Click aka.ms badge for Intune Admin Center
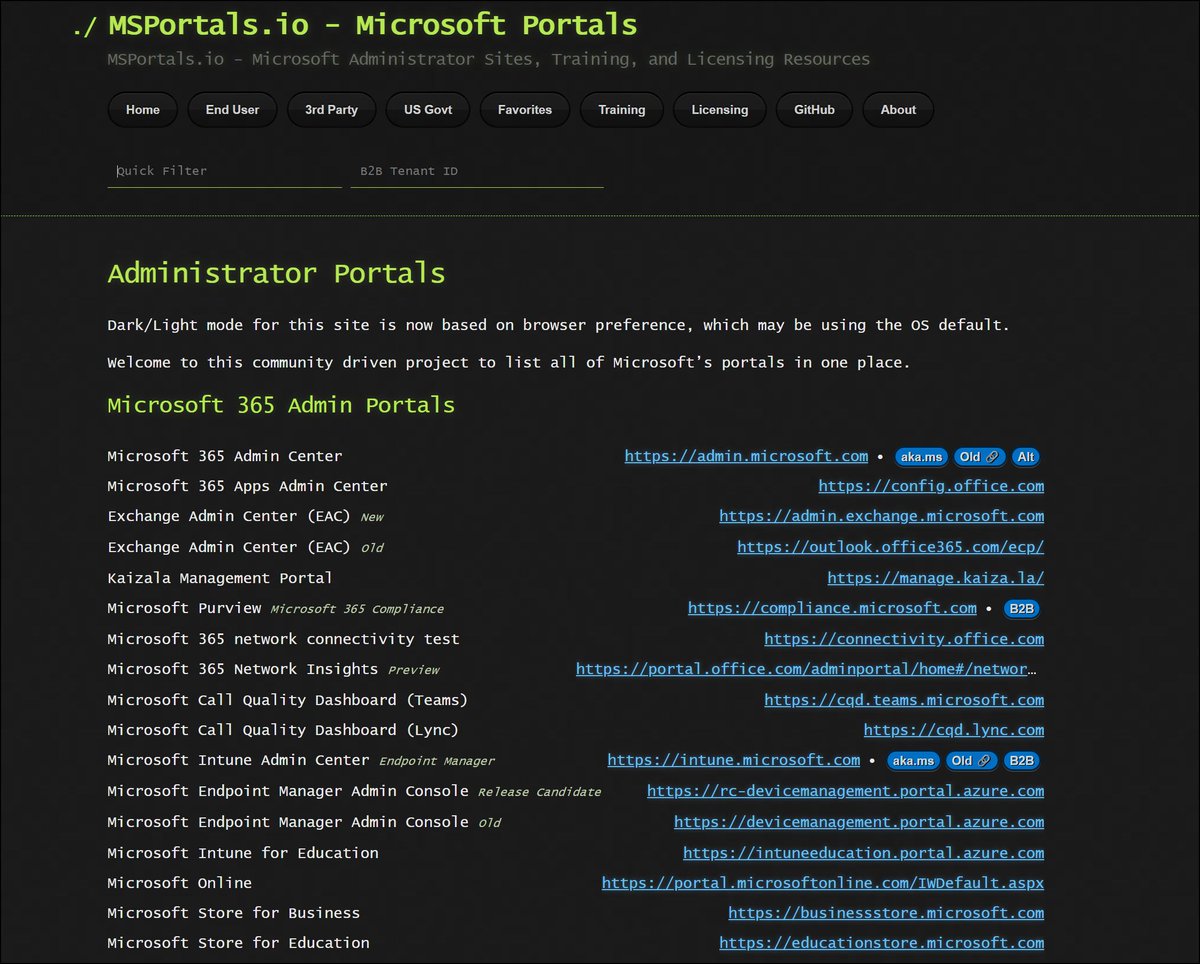This screenshot has height=964, width=1200. coord(913,761)
